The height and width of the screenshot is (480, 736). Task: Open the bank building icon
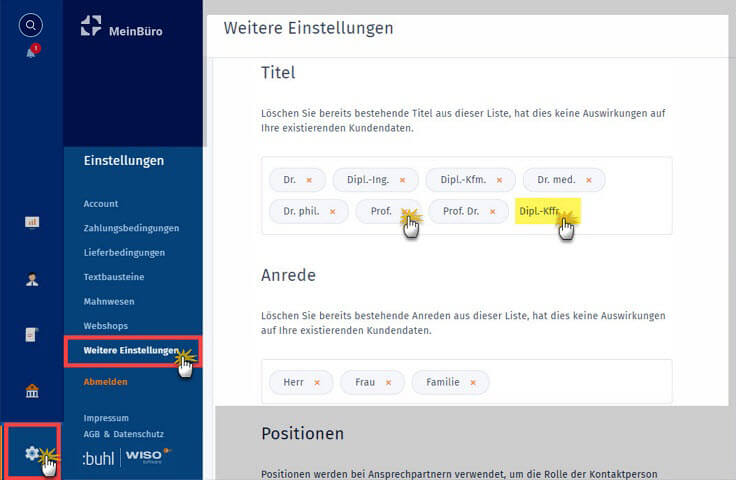click(31, 391)
